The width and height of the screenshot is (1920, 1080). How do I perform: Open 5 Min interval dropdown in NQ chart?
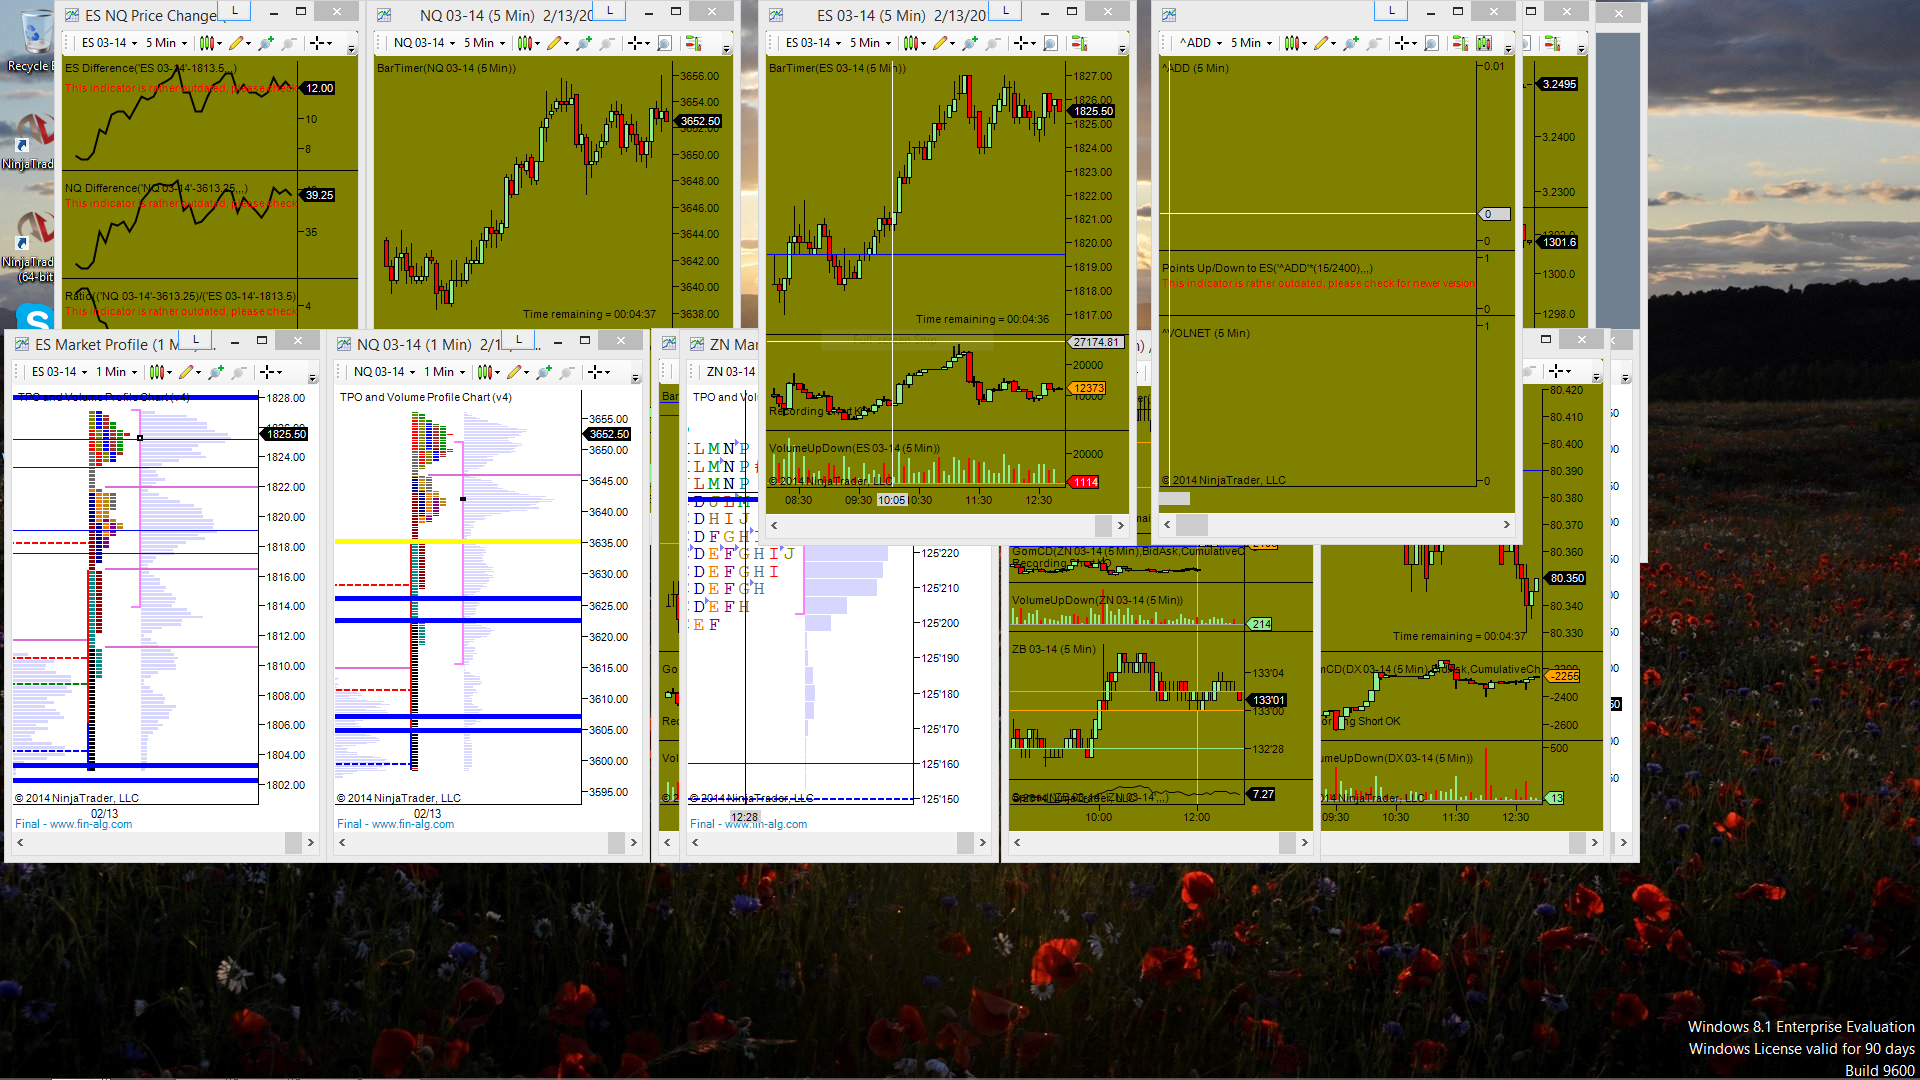484,43
